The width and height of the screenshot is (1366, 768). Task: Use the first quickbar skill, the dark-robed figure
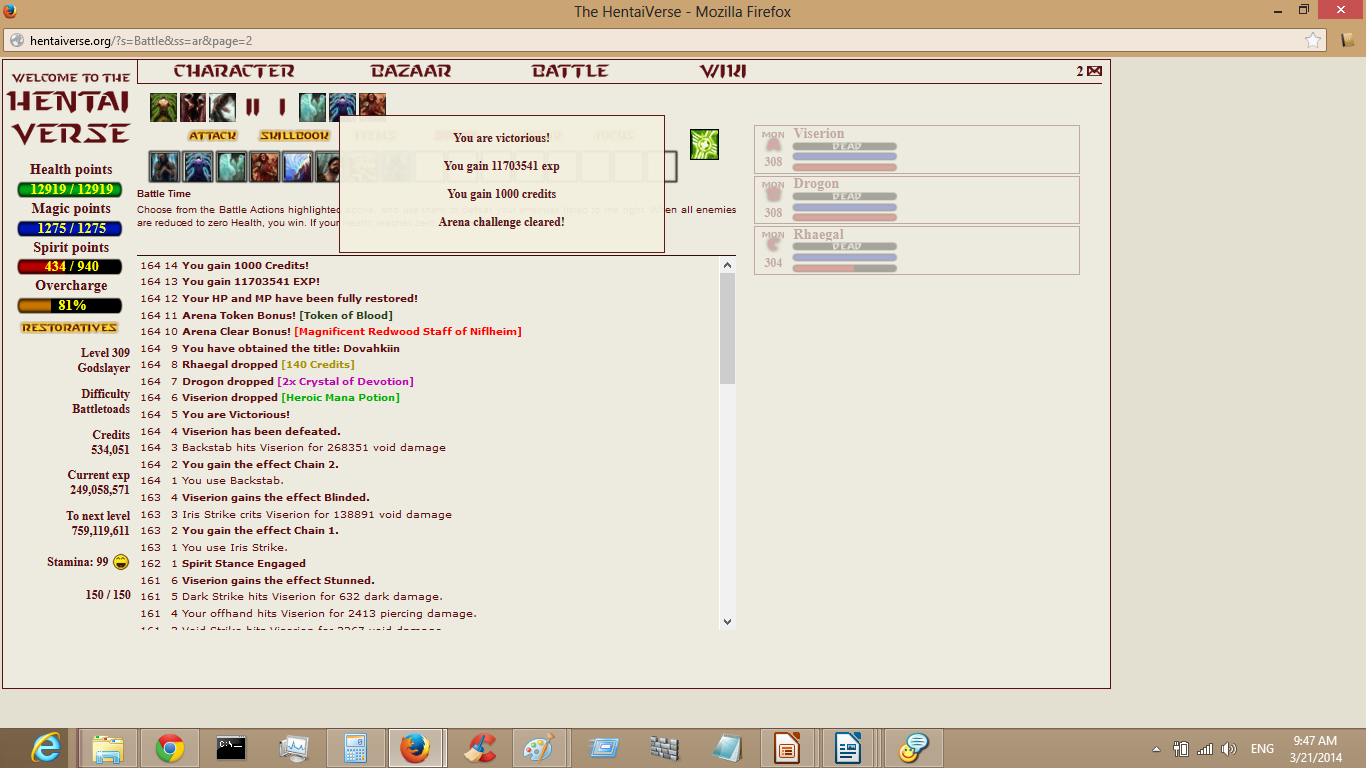[x=164, y=167]
